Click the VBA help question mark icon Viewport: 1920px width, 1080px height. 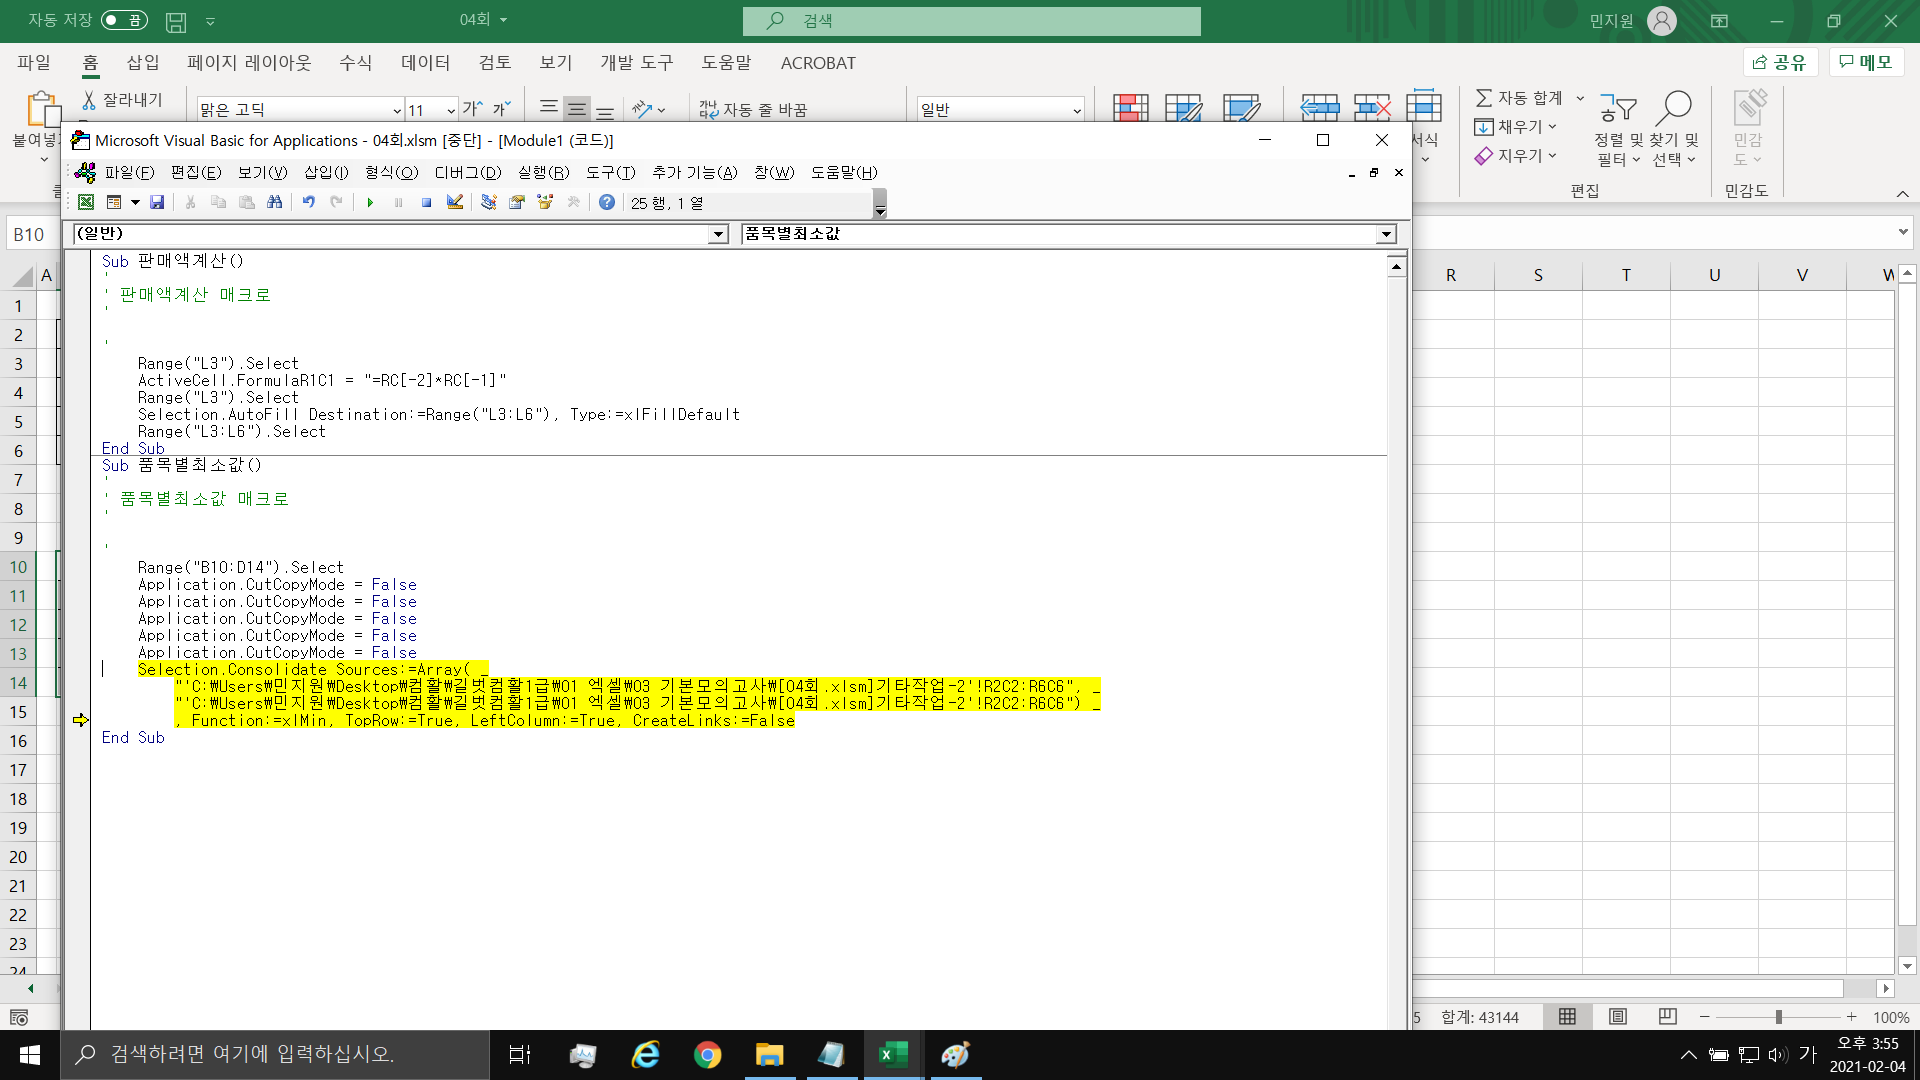coord(606,202)
